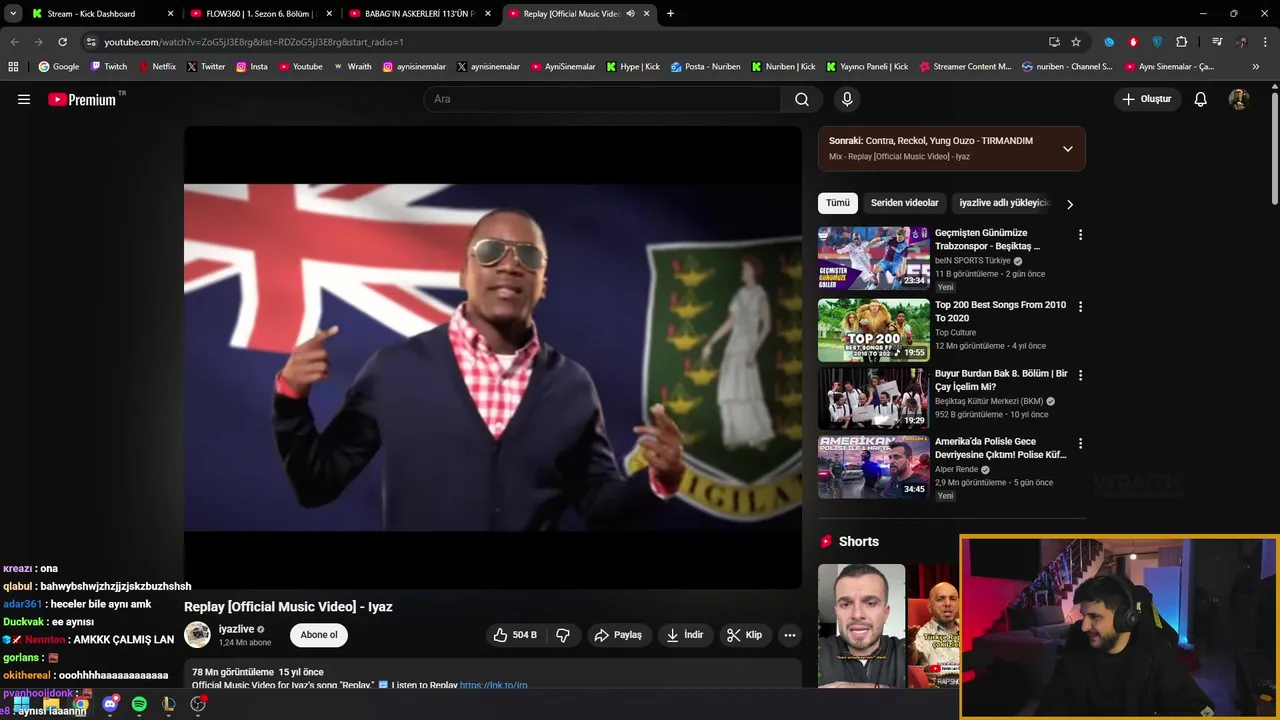This screenshot has width=1280, height=720.
Task: Open the lnk.to link in description
Action: [x=493, y=686]
